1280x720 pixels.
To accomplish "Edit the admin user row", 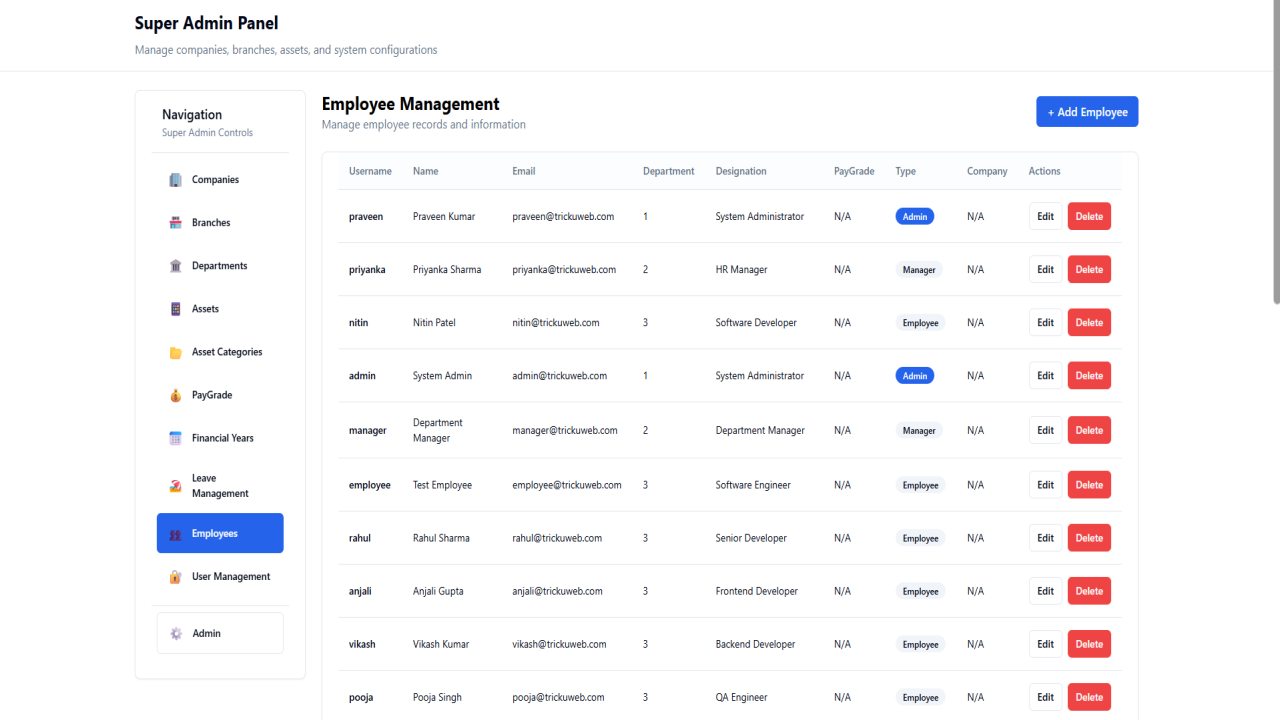I will coord(1045,375).
